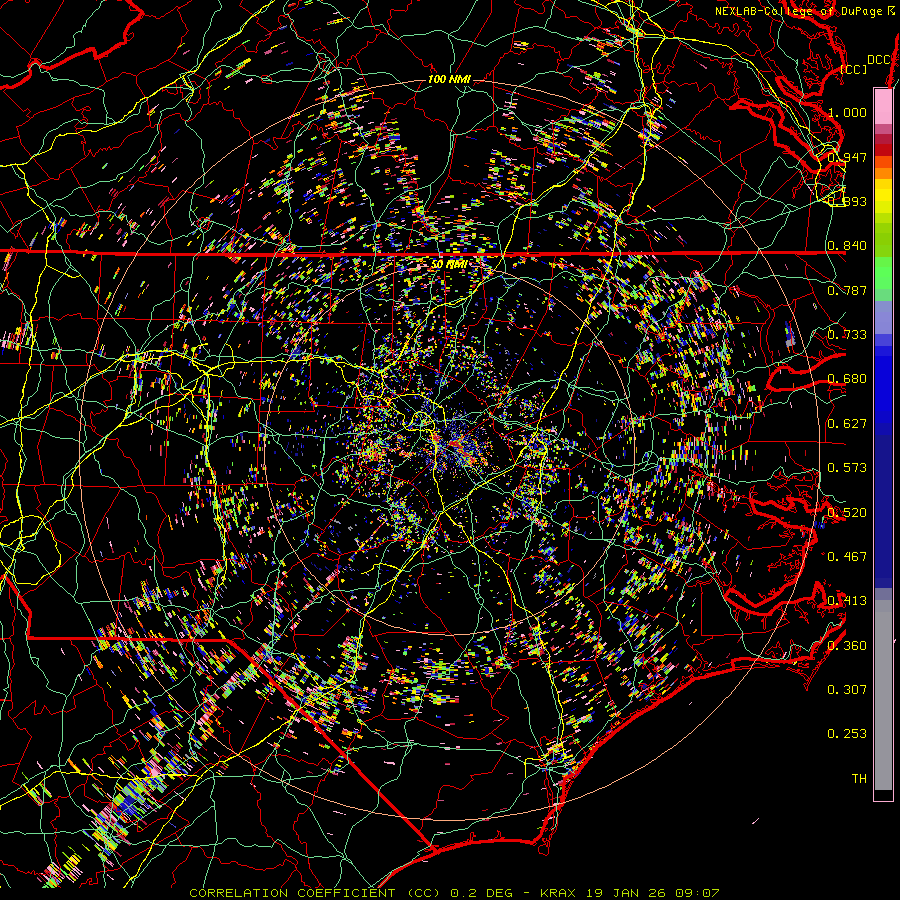Click the 0.307 legend value
The width and height of the screenshot is (900, 900).
pyautogui.click(x=847, y=689)
